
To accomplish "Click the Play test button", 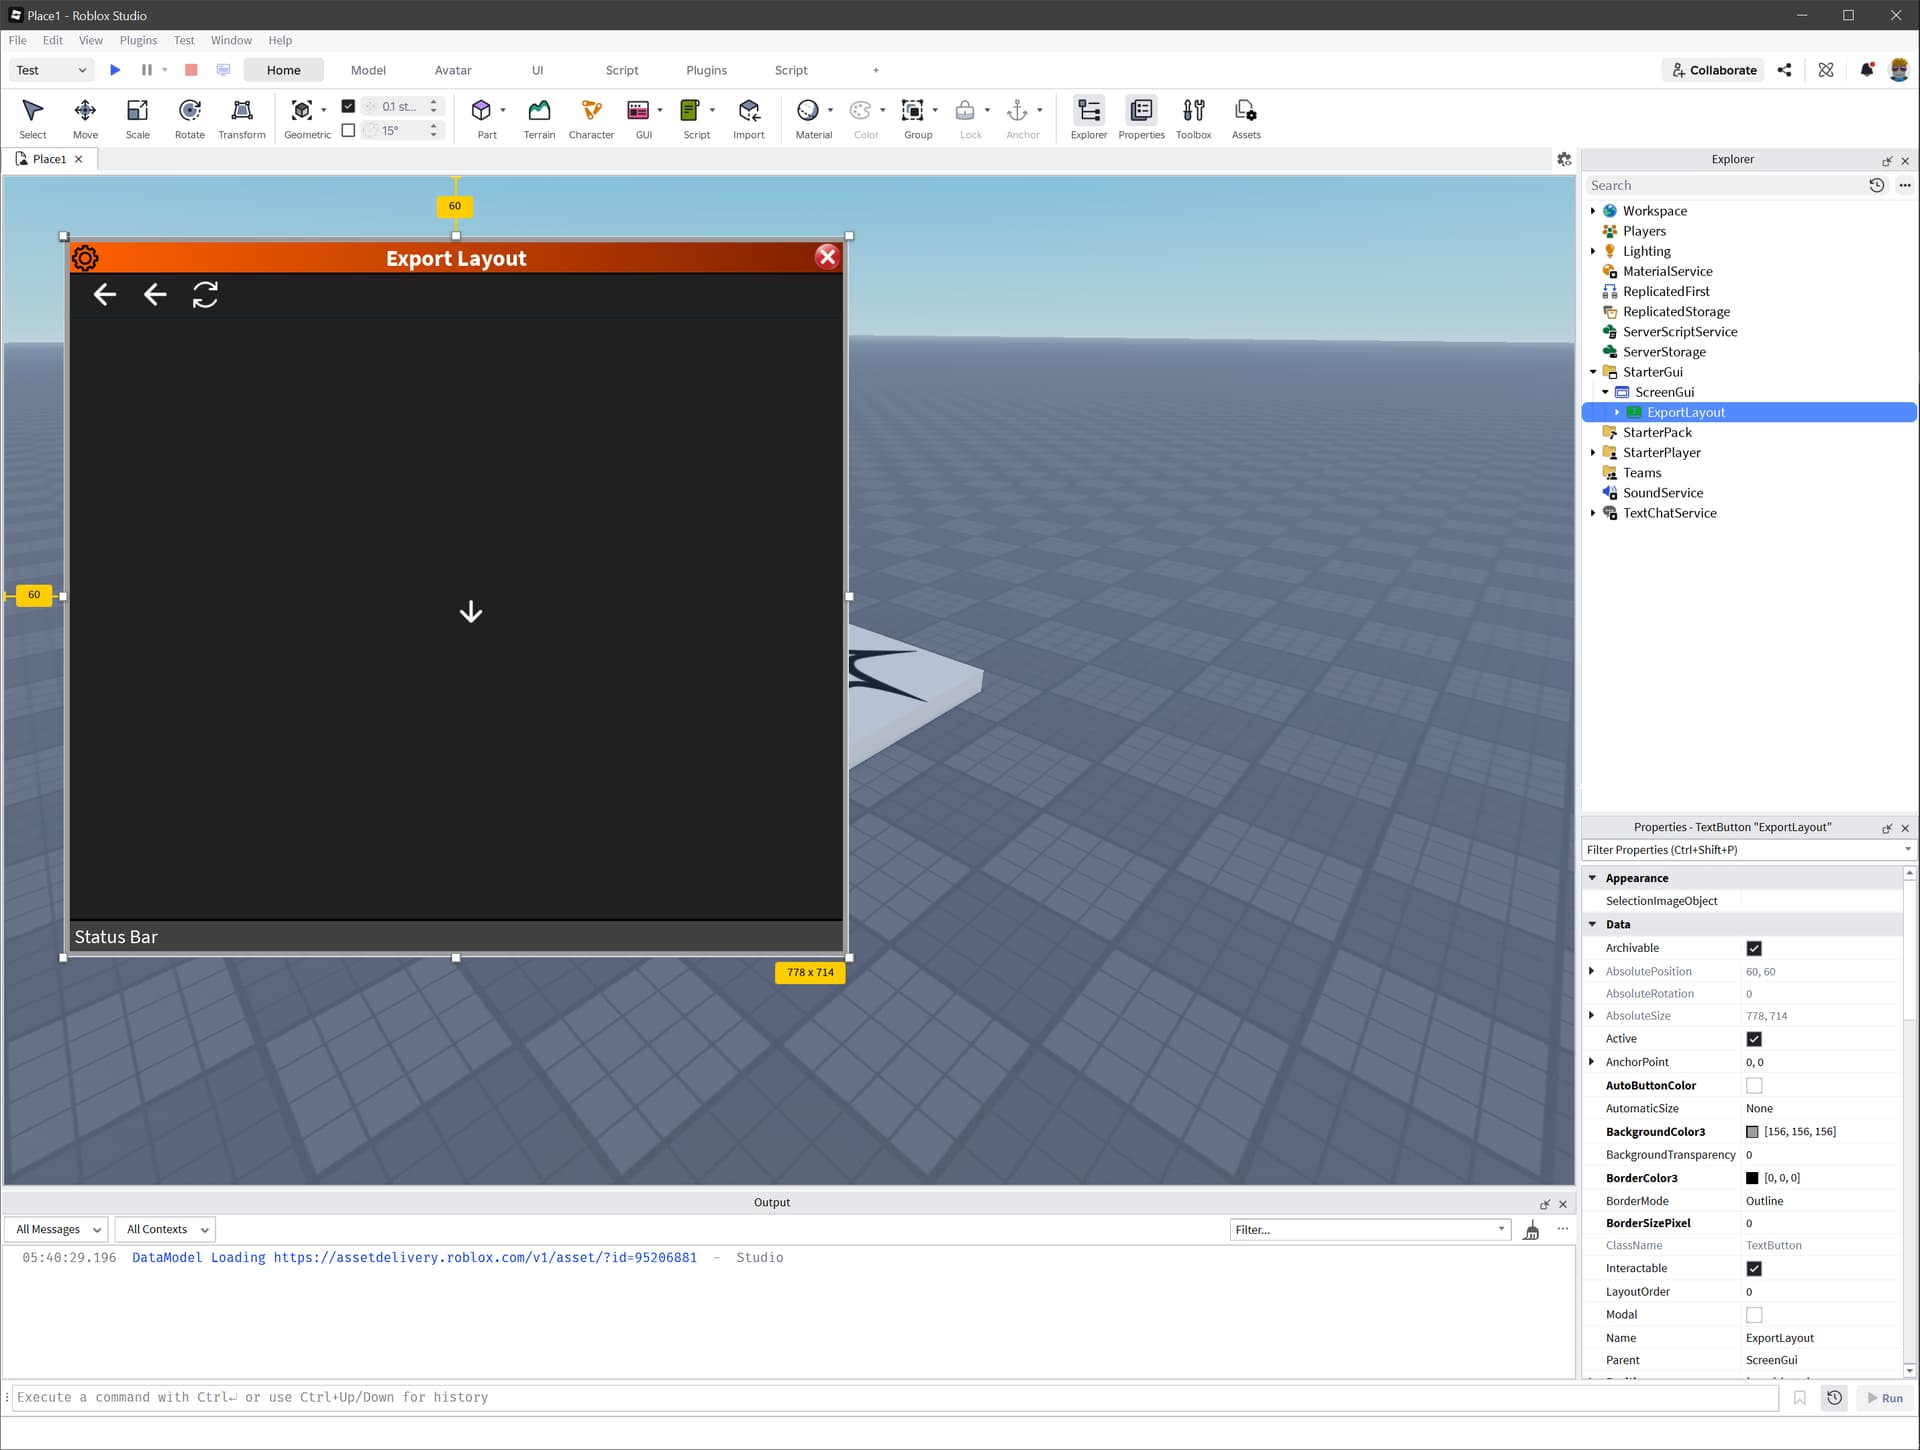I will tap(115, 70).
